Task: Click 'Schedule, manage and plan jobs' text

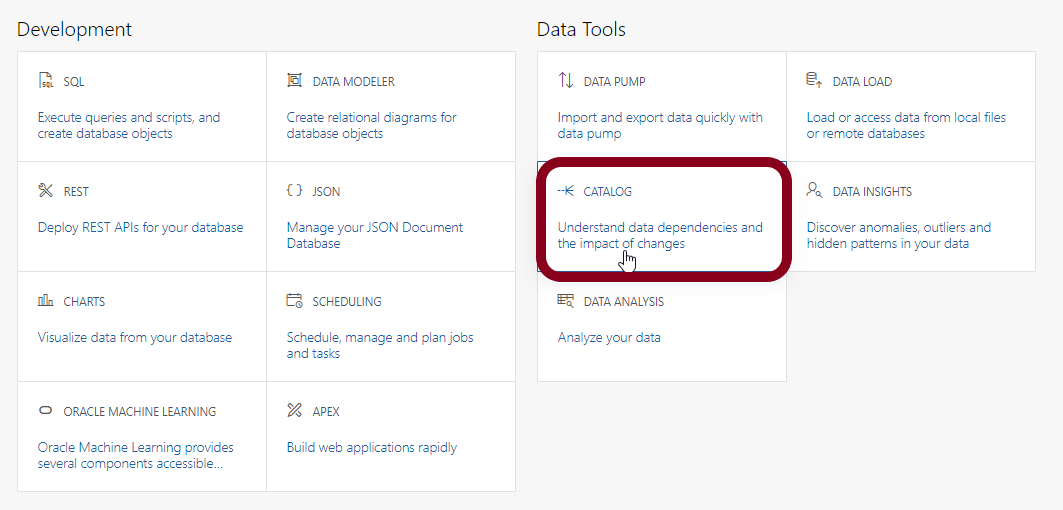Action: (x=380, y=345)
